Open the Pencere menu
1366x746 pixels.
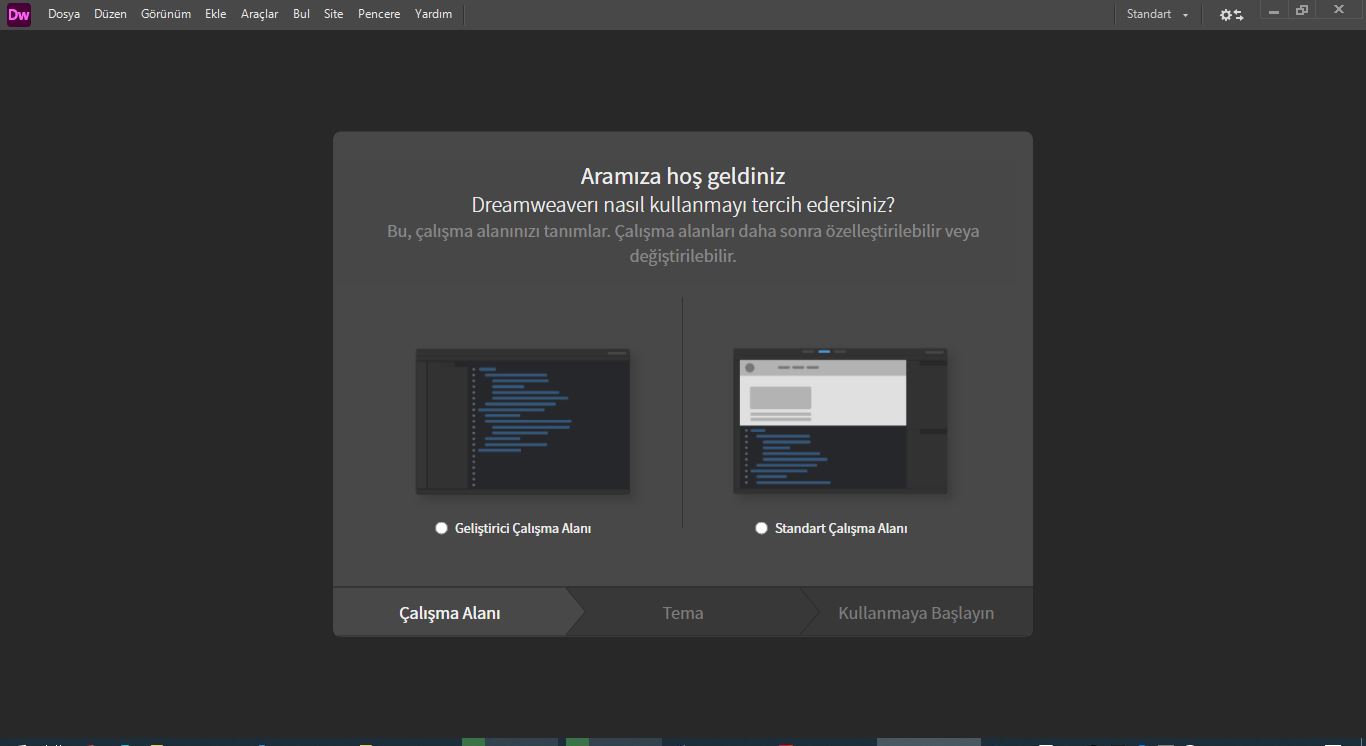379,14
